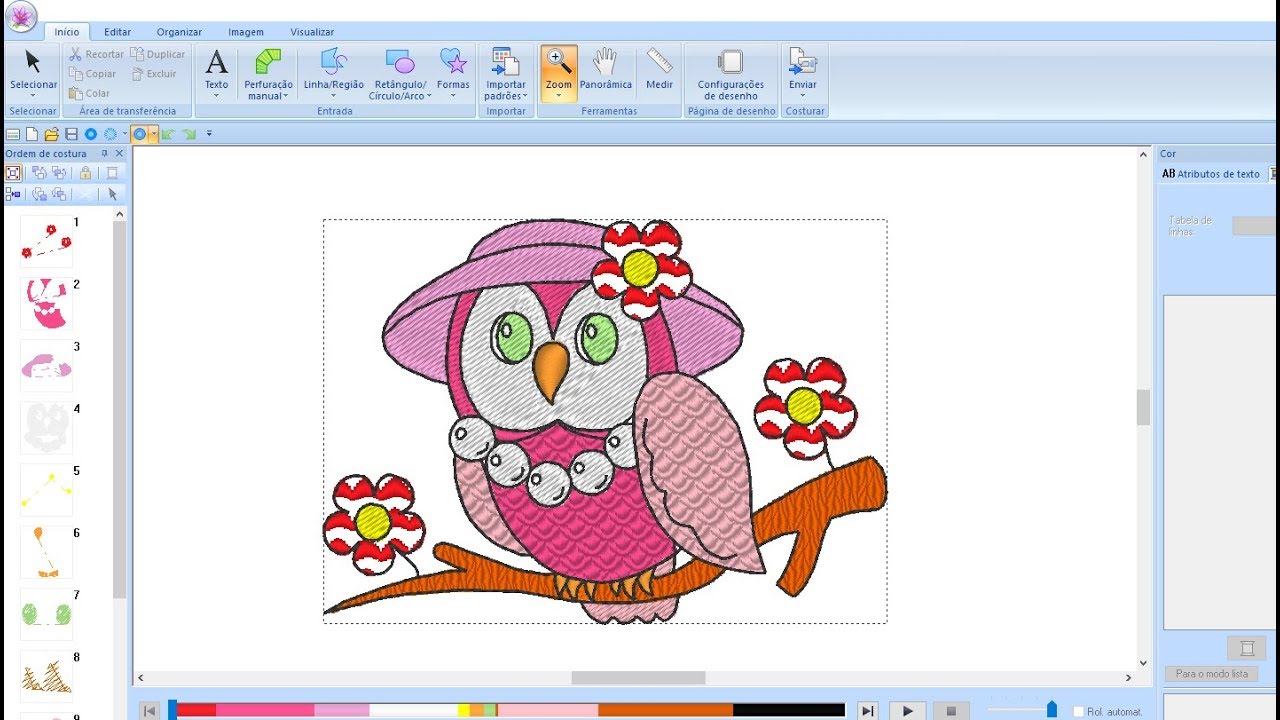Close the Ordem de costura panel
Image resolution: width=1280 pixels, height=720 pixels.
pyautogui.click(x=119, y=154)
